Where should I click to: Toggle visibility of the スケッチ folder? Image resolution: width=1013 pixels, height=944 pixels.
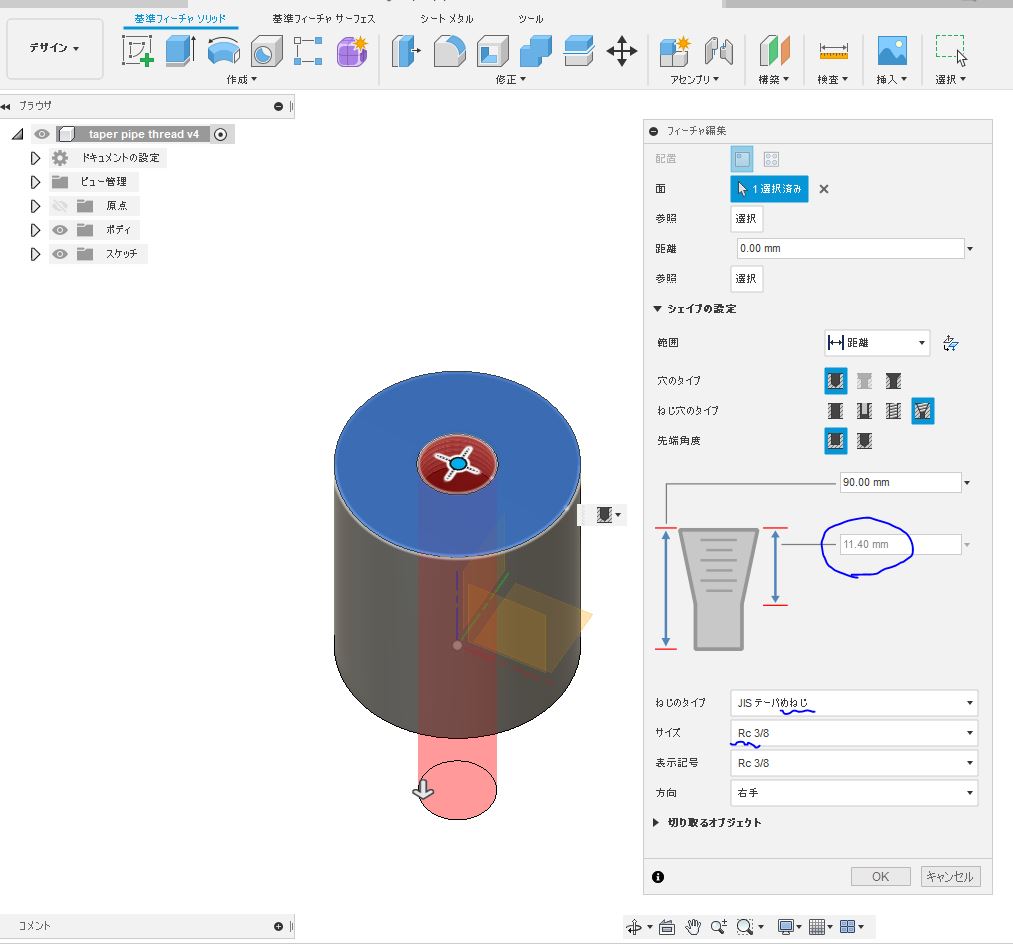(x=60, y=254)
